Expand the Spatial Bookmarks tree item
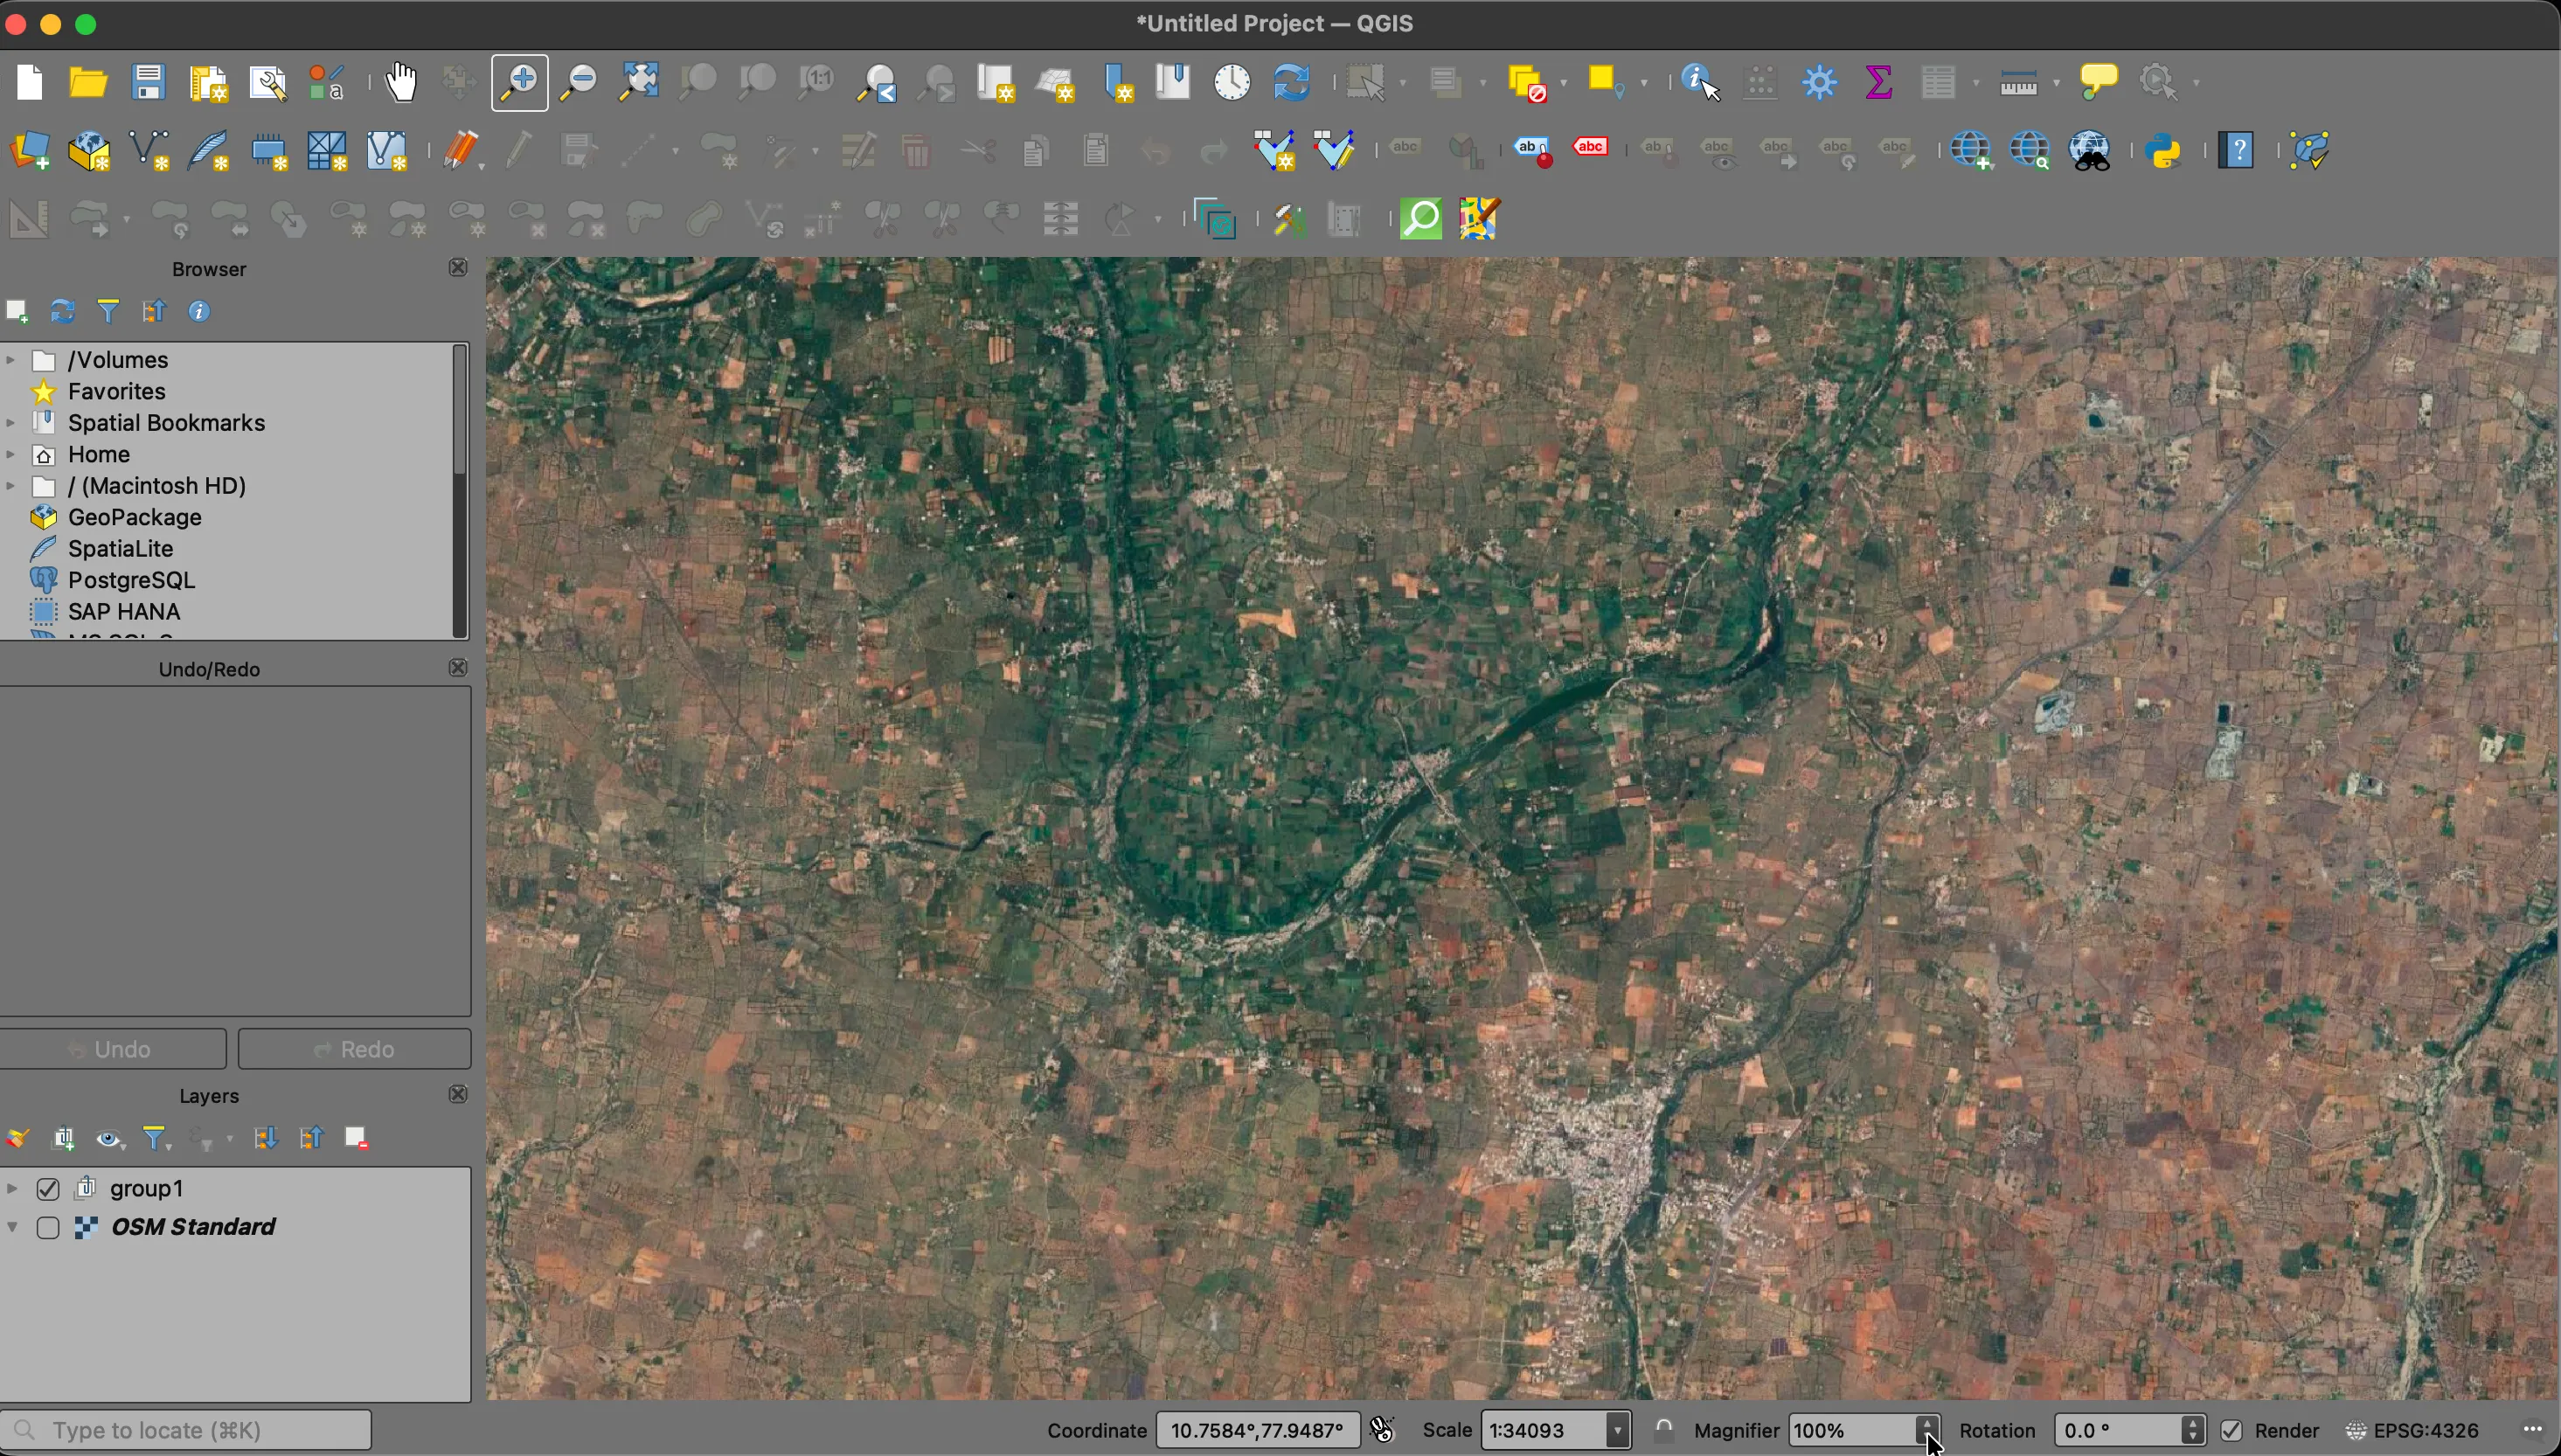This screenshot has height=1456, width=2561. click(10, 422)
